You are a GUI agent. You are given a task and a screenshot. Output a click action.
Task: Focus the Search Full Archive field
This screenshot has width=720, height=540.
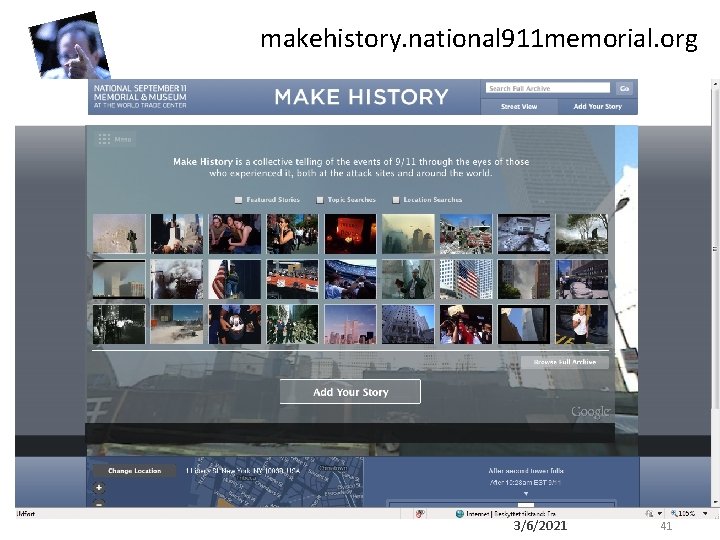point(548,88)
